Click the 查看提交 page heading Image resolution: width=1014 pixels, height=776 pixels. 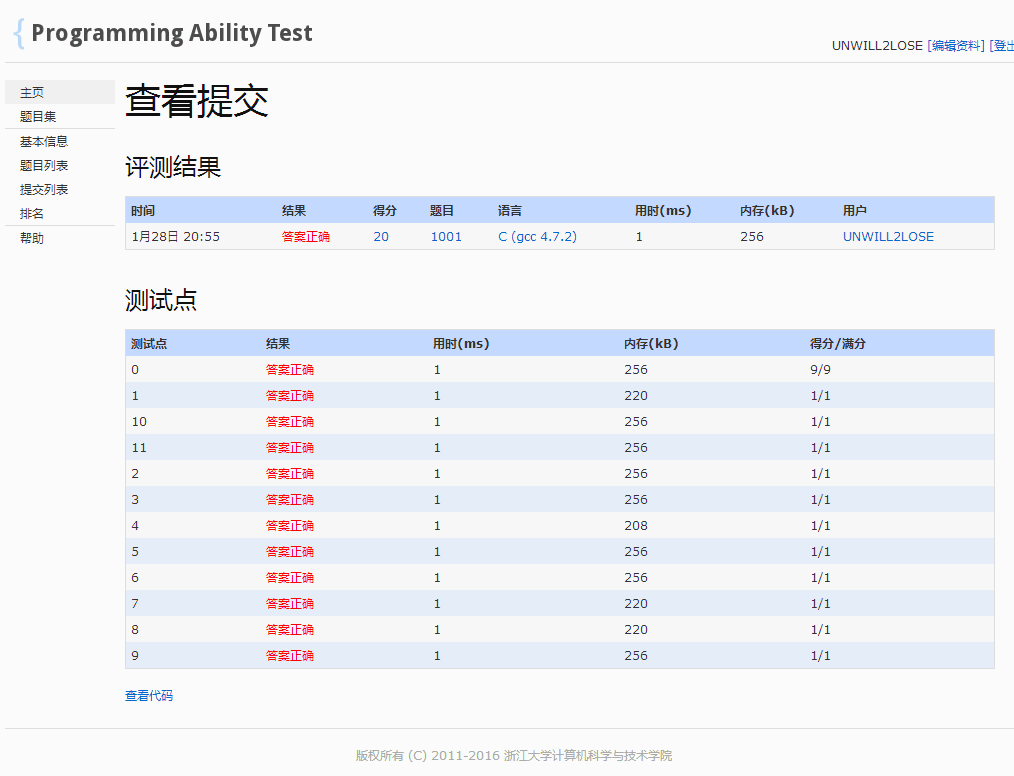(197, 101)
